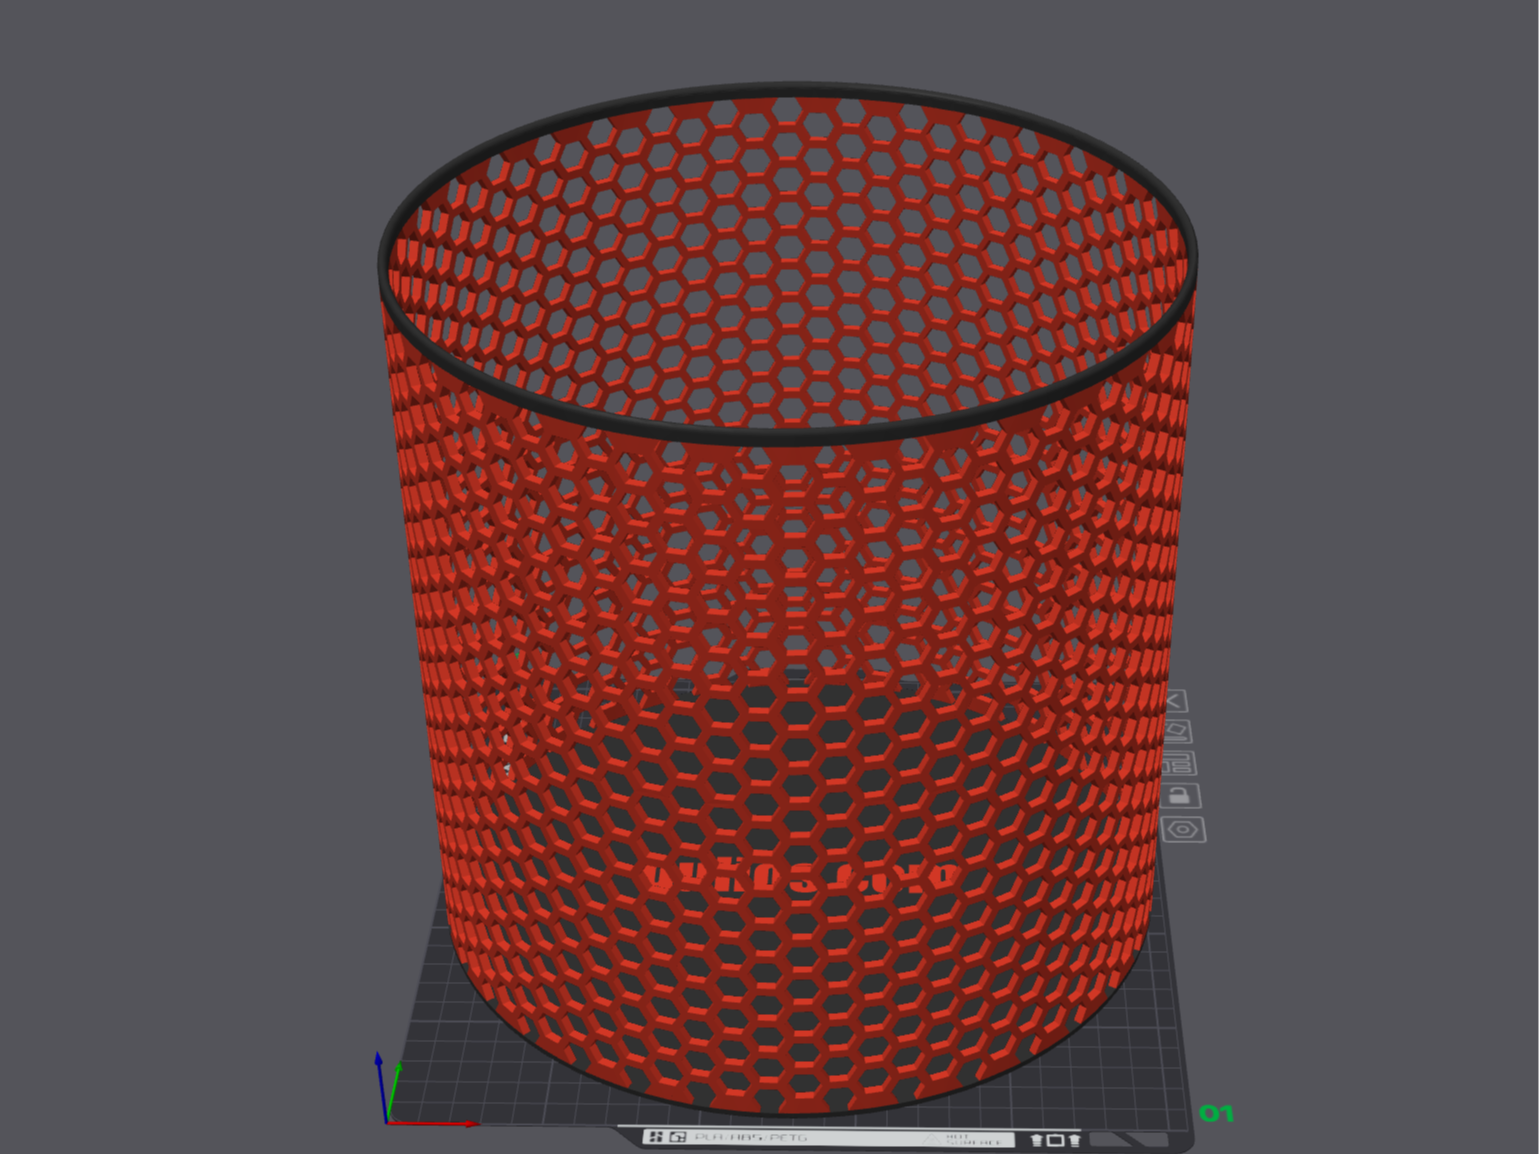1539x1154 pixels.
Task: Open plate settings via the hexagon icon
Action: coord(1184,829)
